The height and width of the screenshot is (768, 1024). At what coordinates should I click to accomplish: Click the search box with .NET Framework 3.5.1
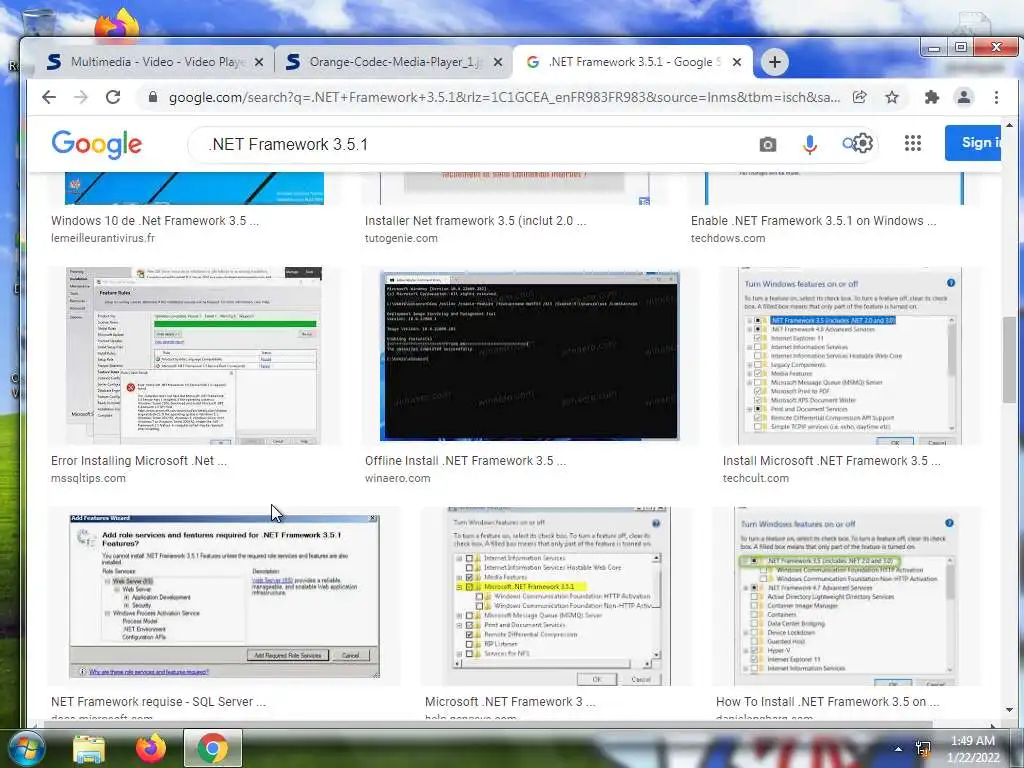click(477, 144)
